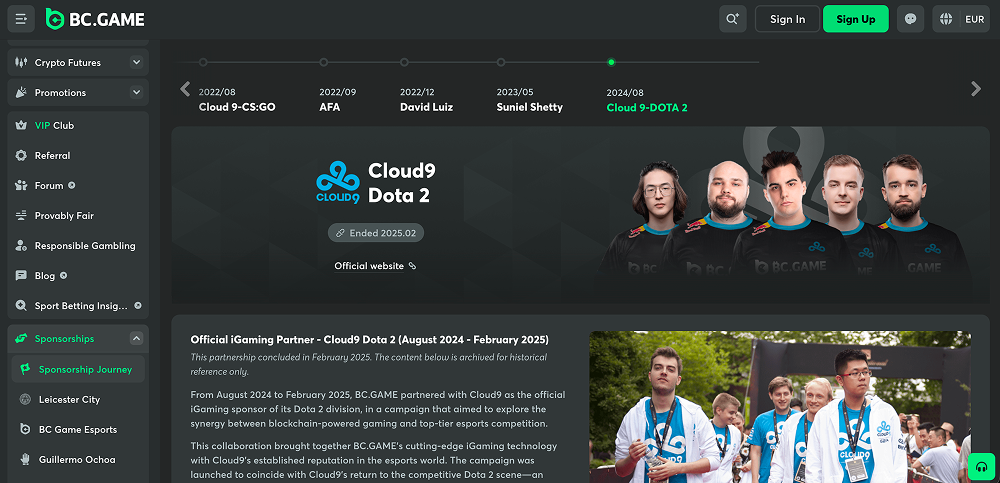Open Sponsorship Journey submenu item
The width and height of the screenshot is (1000, 483).
point(78,369)
